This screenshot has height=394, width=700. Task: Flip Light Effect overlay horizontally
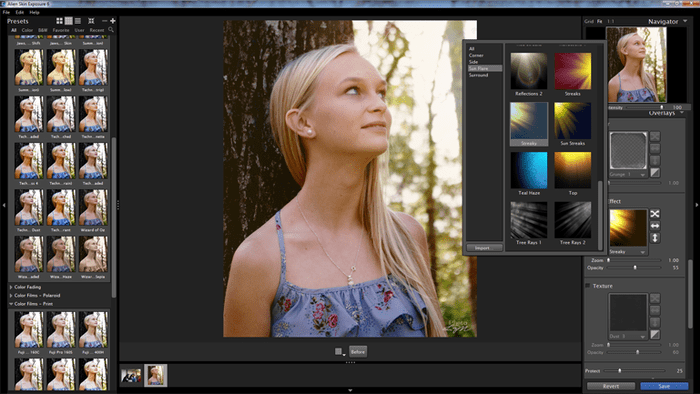[654, 226]
